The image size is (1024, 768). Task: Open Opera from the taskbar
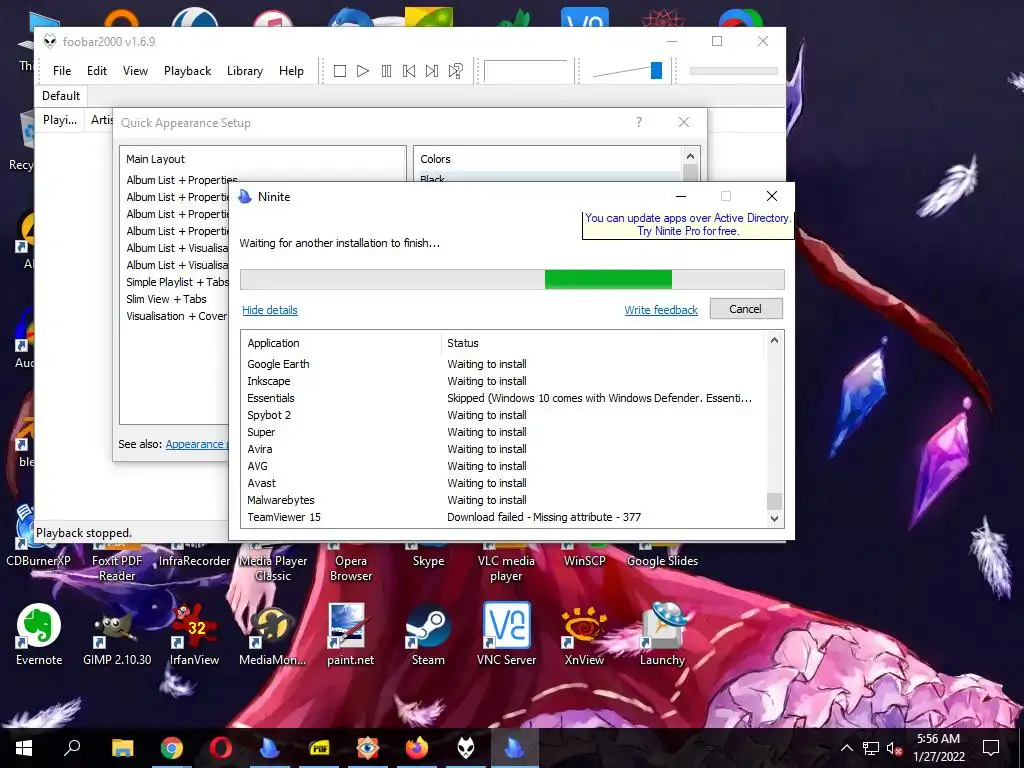[x=221, y=748]
